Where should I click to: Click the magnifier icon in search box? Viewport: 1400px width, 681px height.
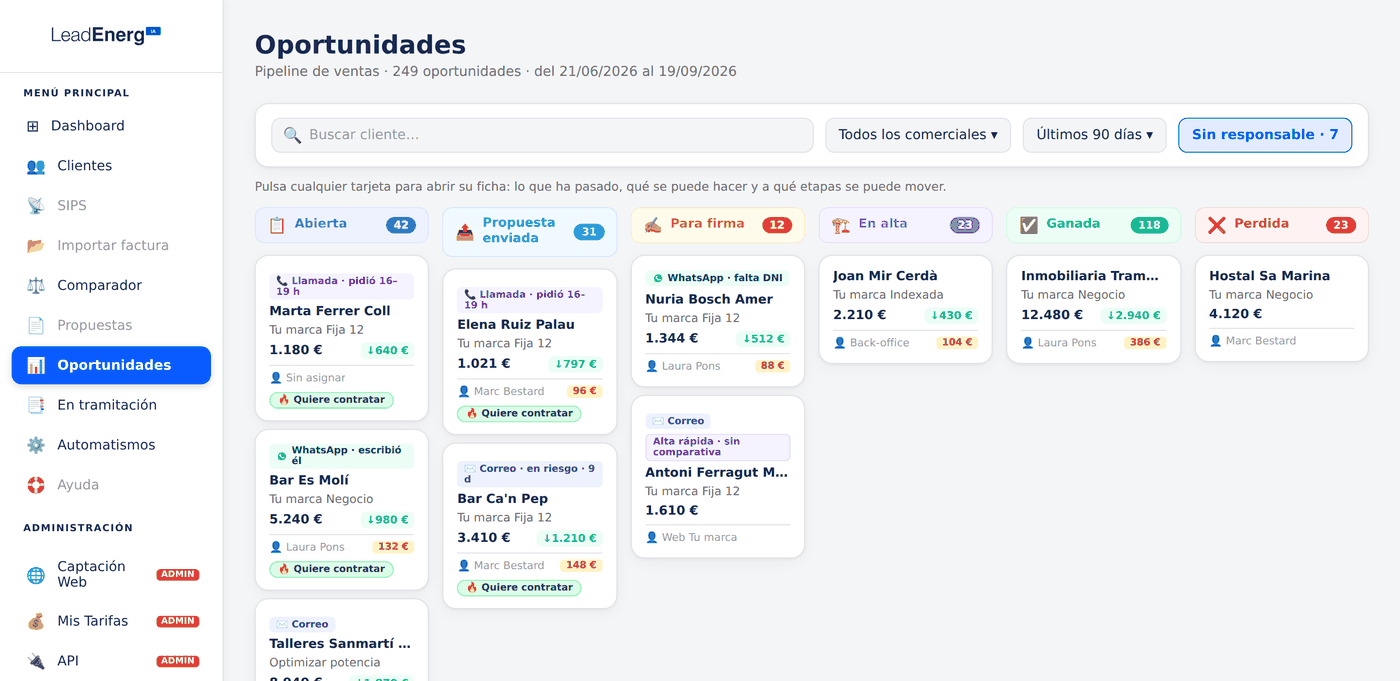pos(292,135)
